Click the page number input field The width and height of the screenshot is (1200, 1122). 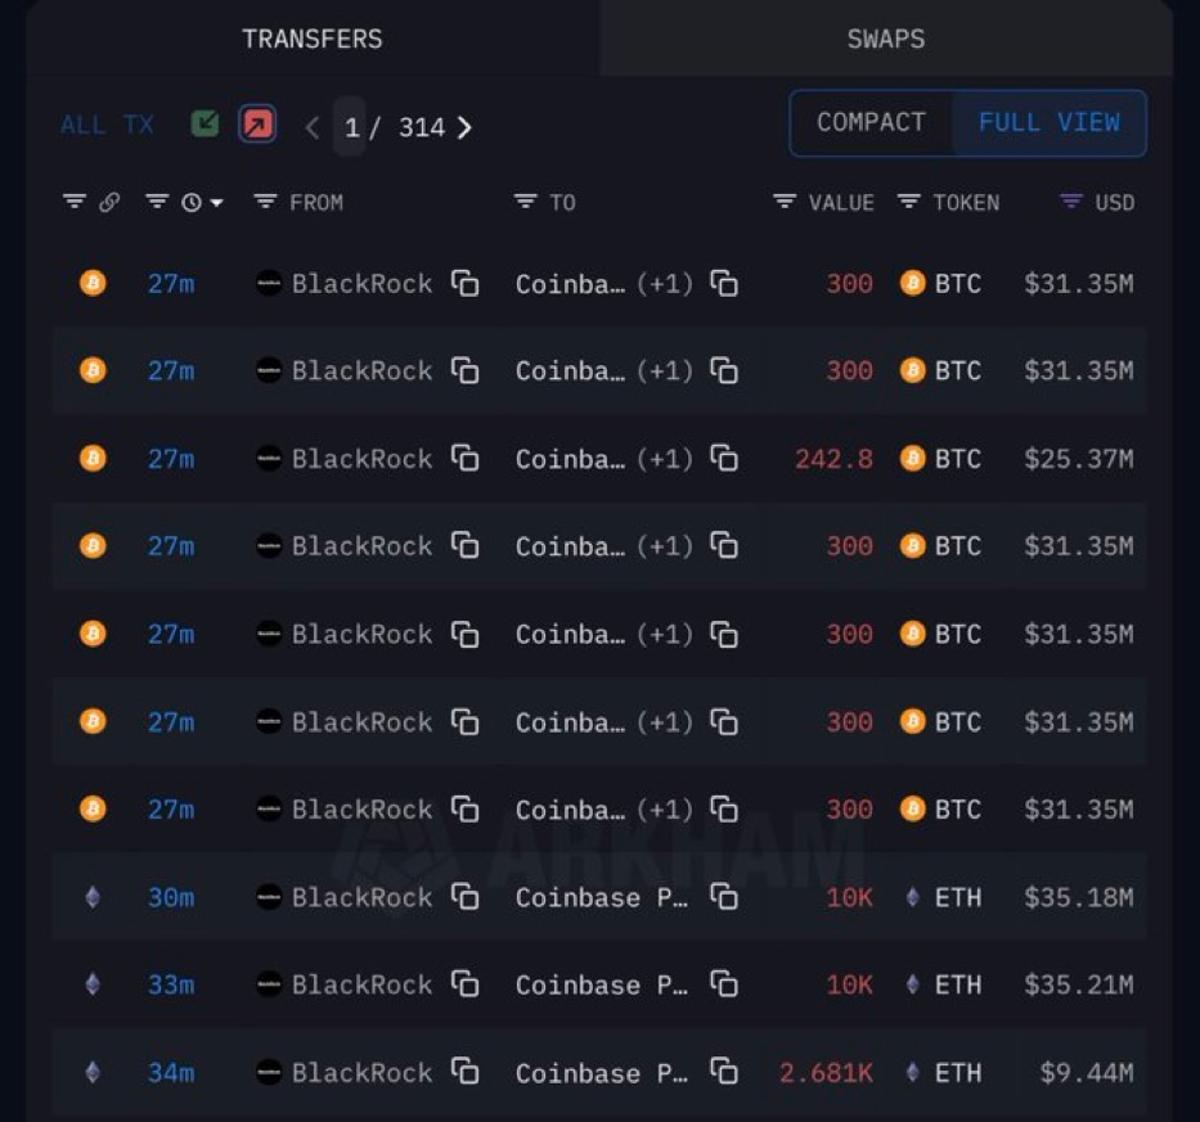[350, 128]
